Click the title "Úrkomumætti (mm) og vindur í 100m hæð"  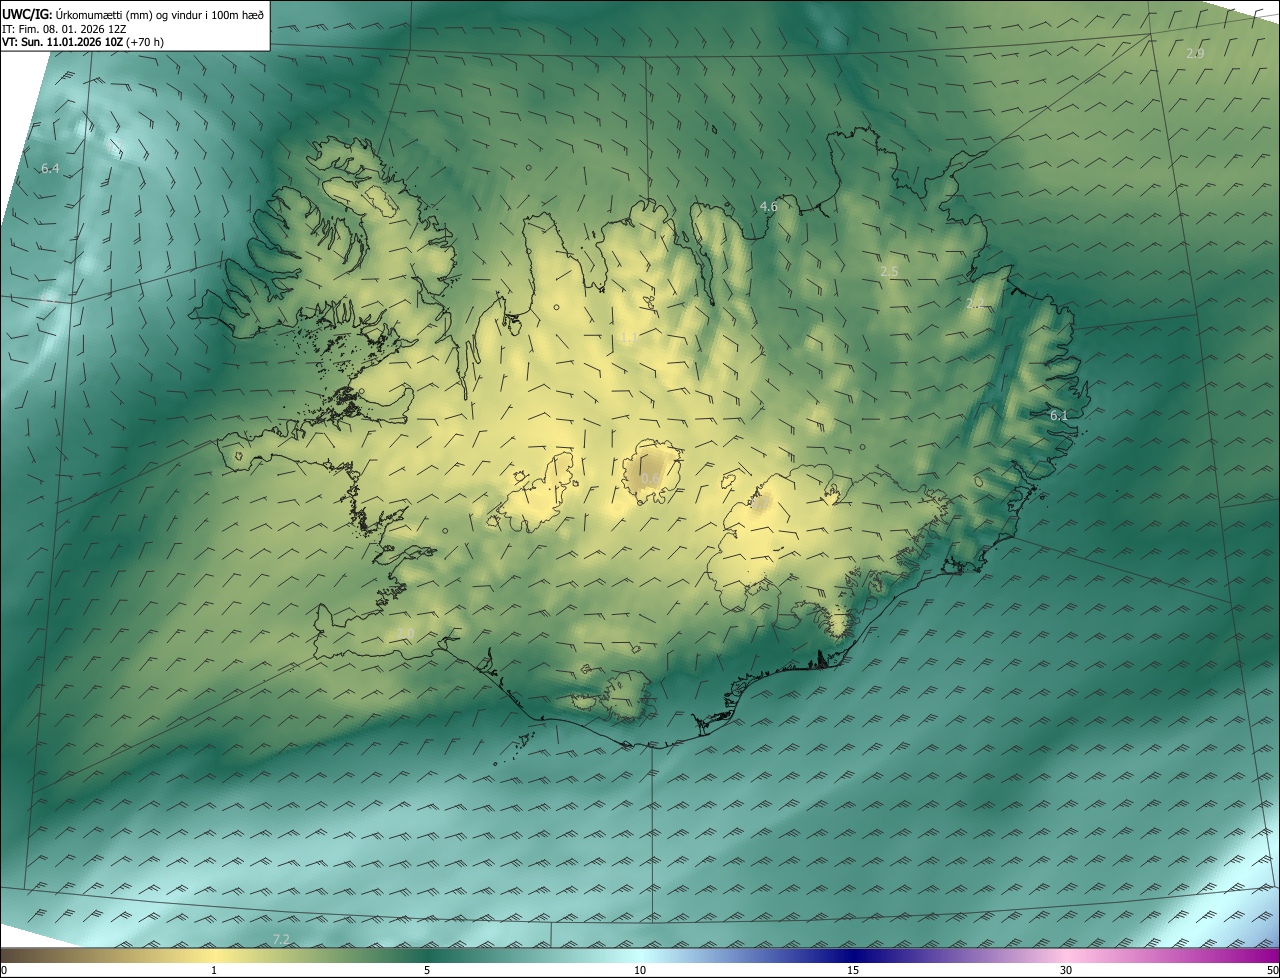[x=161, y=14]
